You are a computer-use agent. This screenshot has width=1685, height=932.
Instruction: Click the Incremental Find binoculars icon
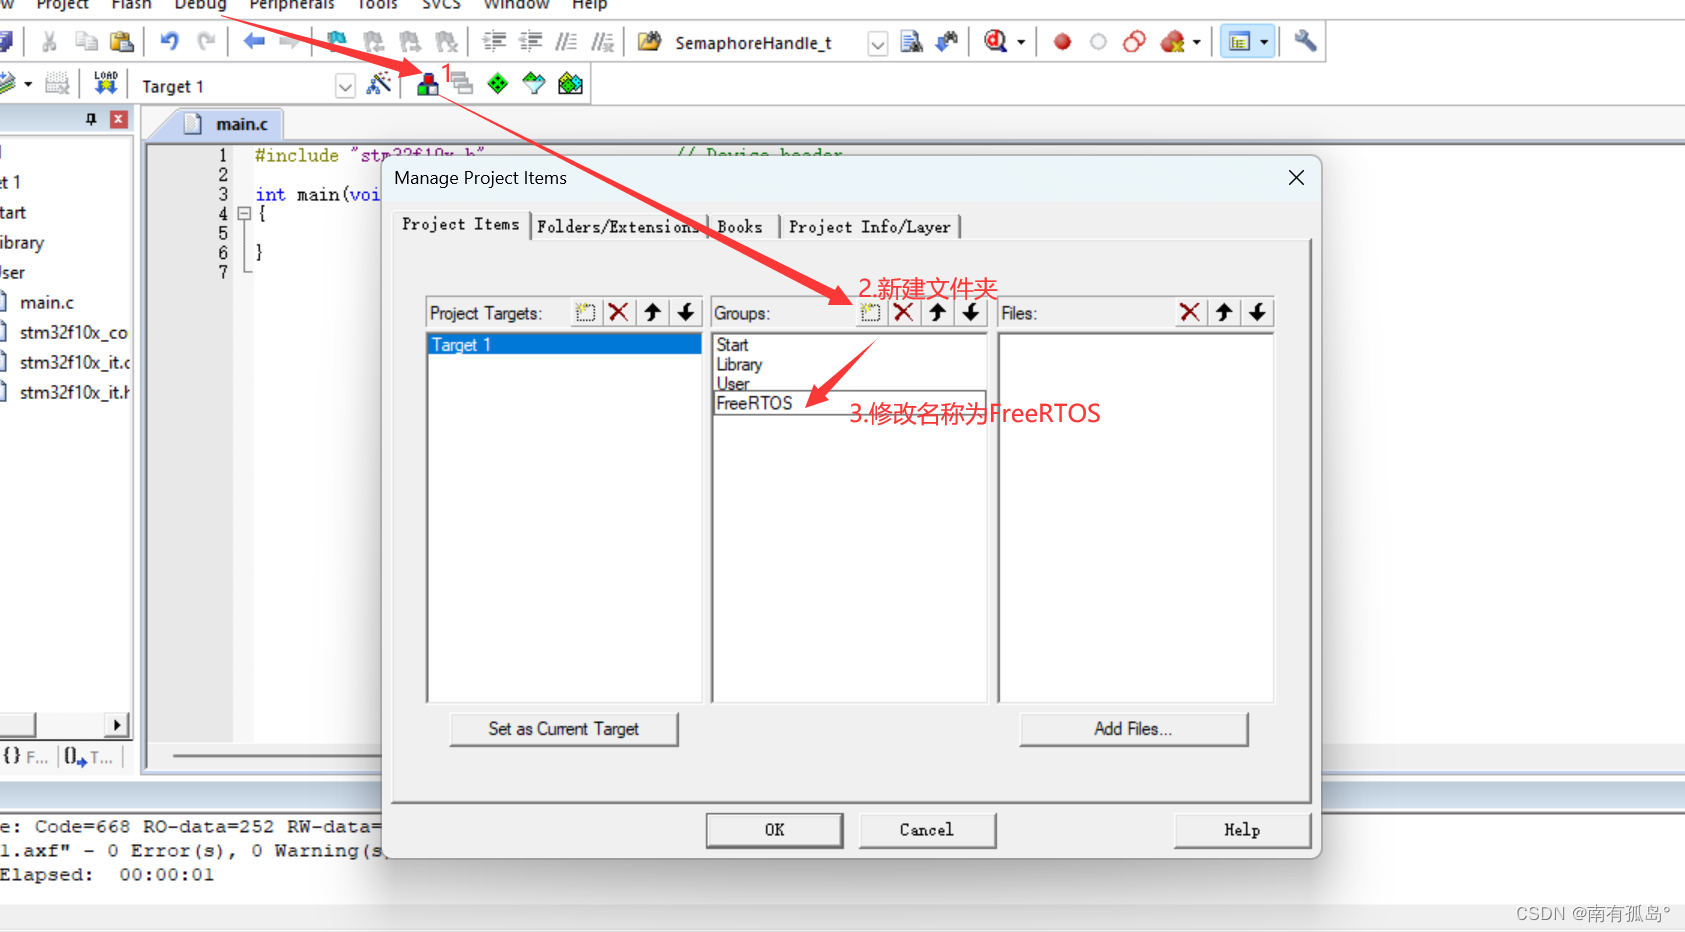tap(946, 41)
